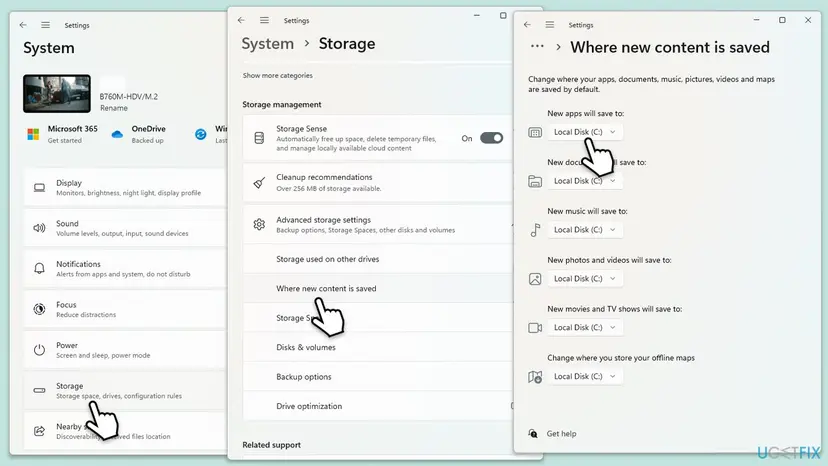Click the Nearby sharing icon

[40, 431]
